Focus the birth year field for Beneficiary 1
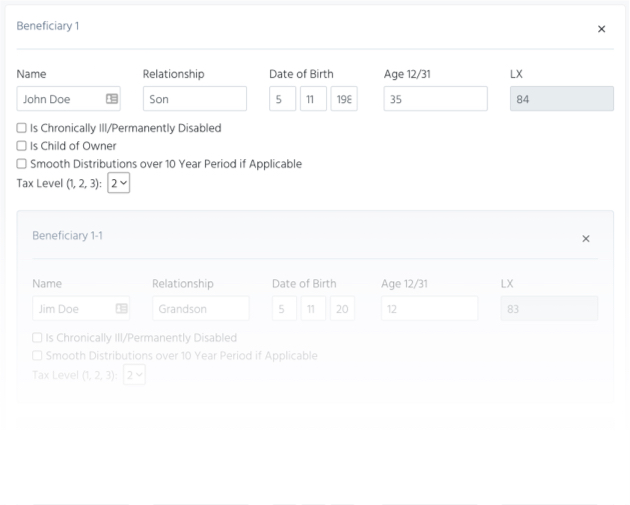 343,99
